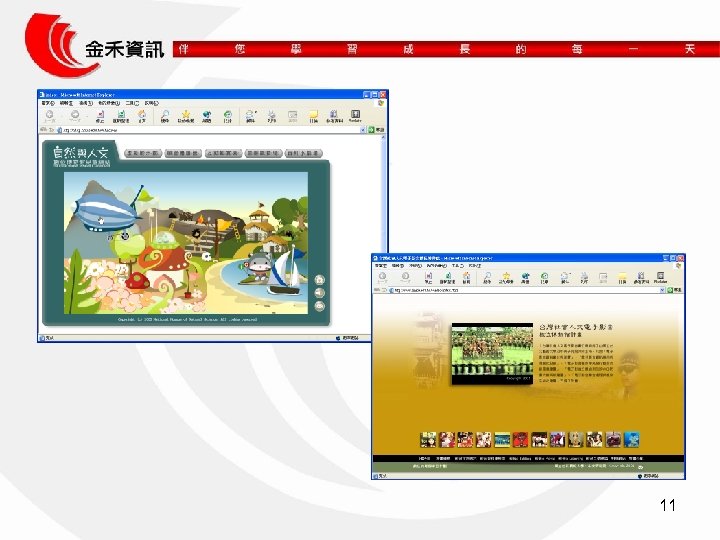Click the parade video in 台灣社會人文電子影音 page
This screenshot has width=720, height=540.
pos(492,354)
